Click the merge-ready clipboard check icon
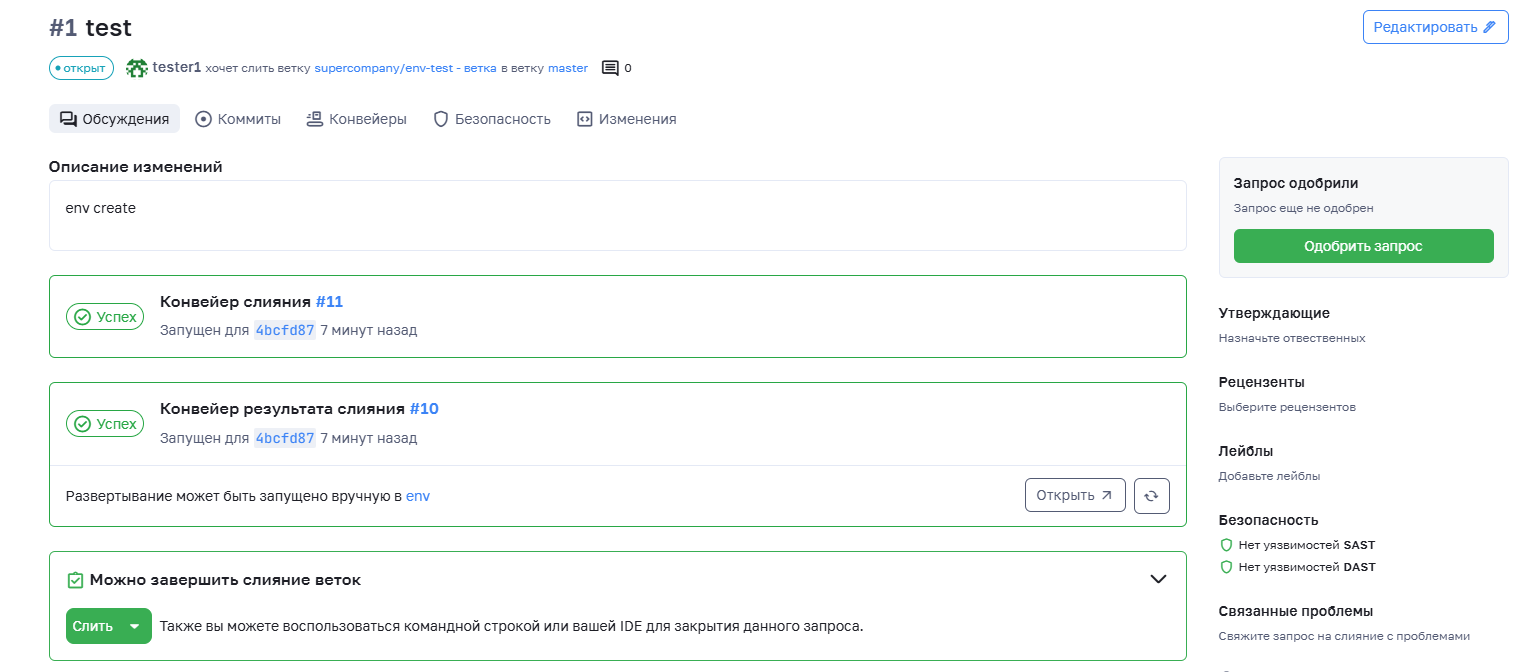 [75, 580]
